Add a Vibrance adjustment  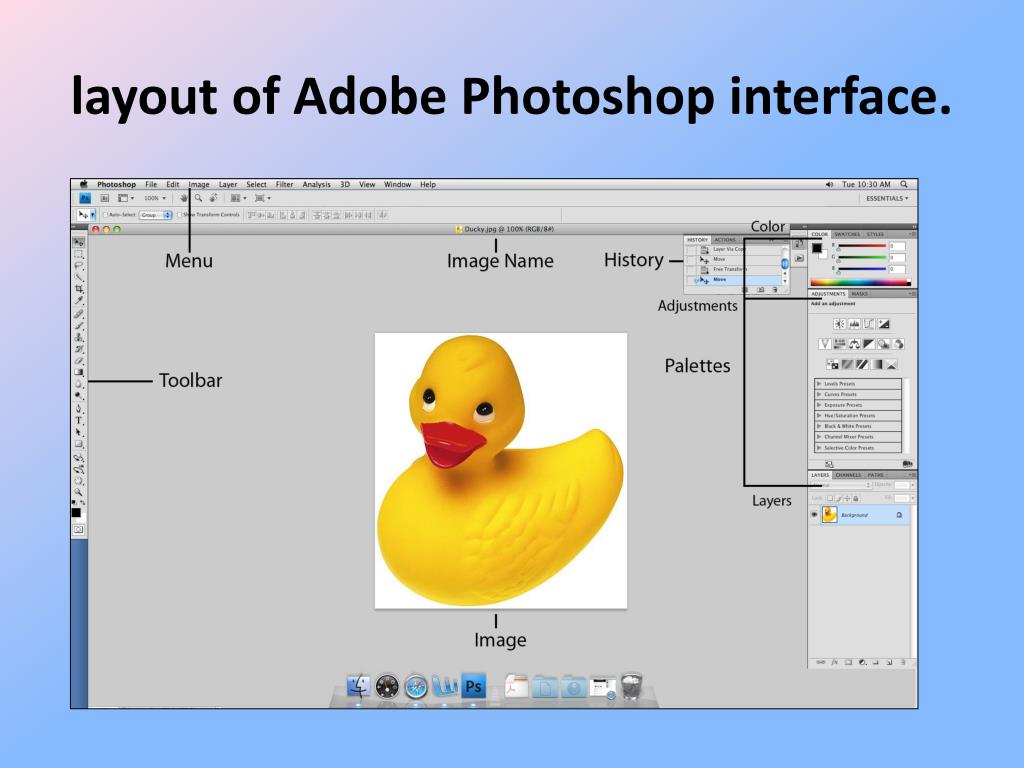point(825,344)
